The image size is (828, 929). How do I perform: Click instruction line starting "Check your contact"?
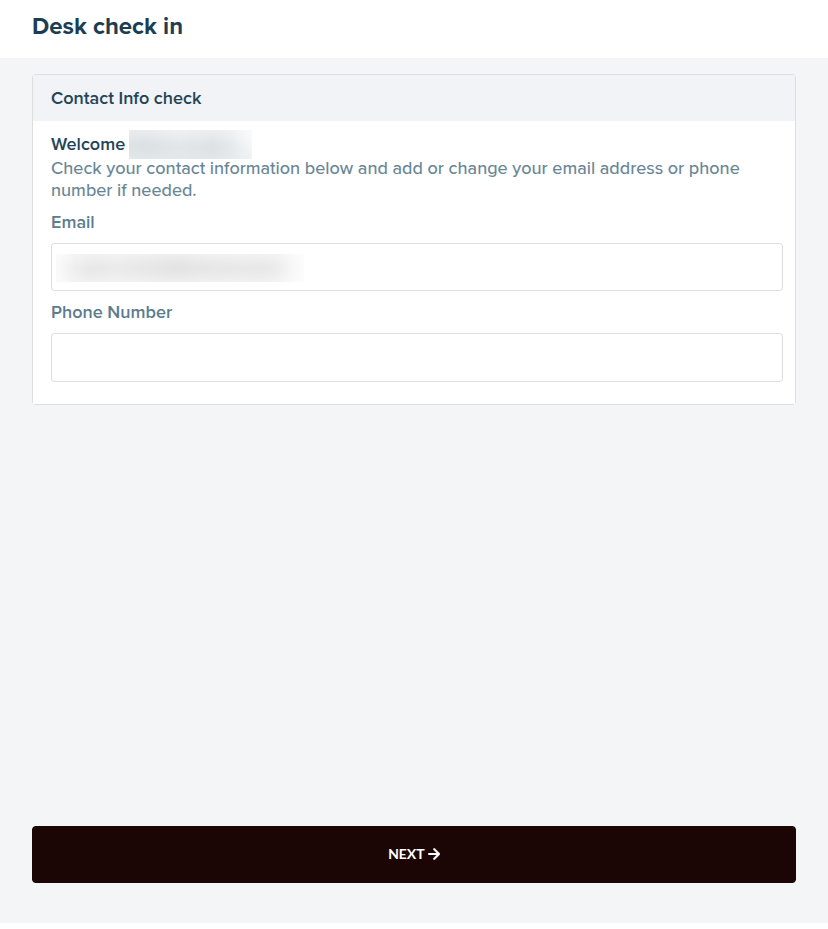[395, 168]
